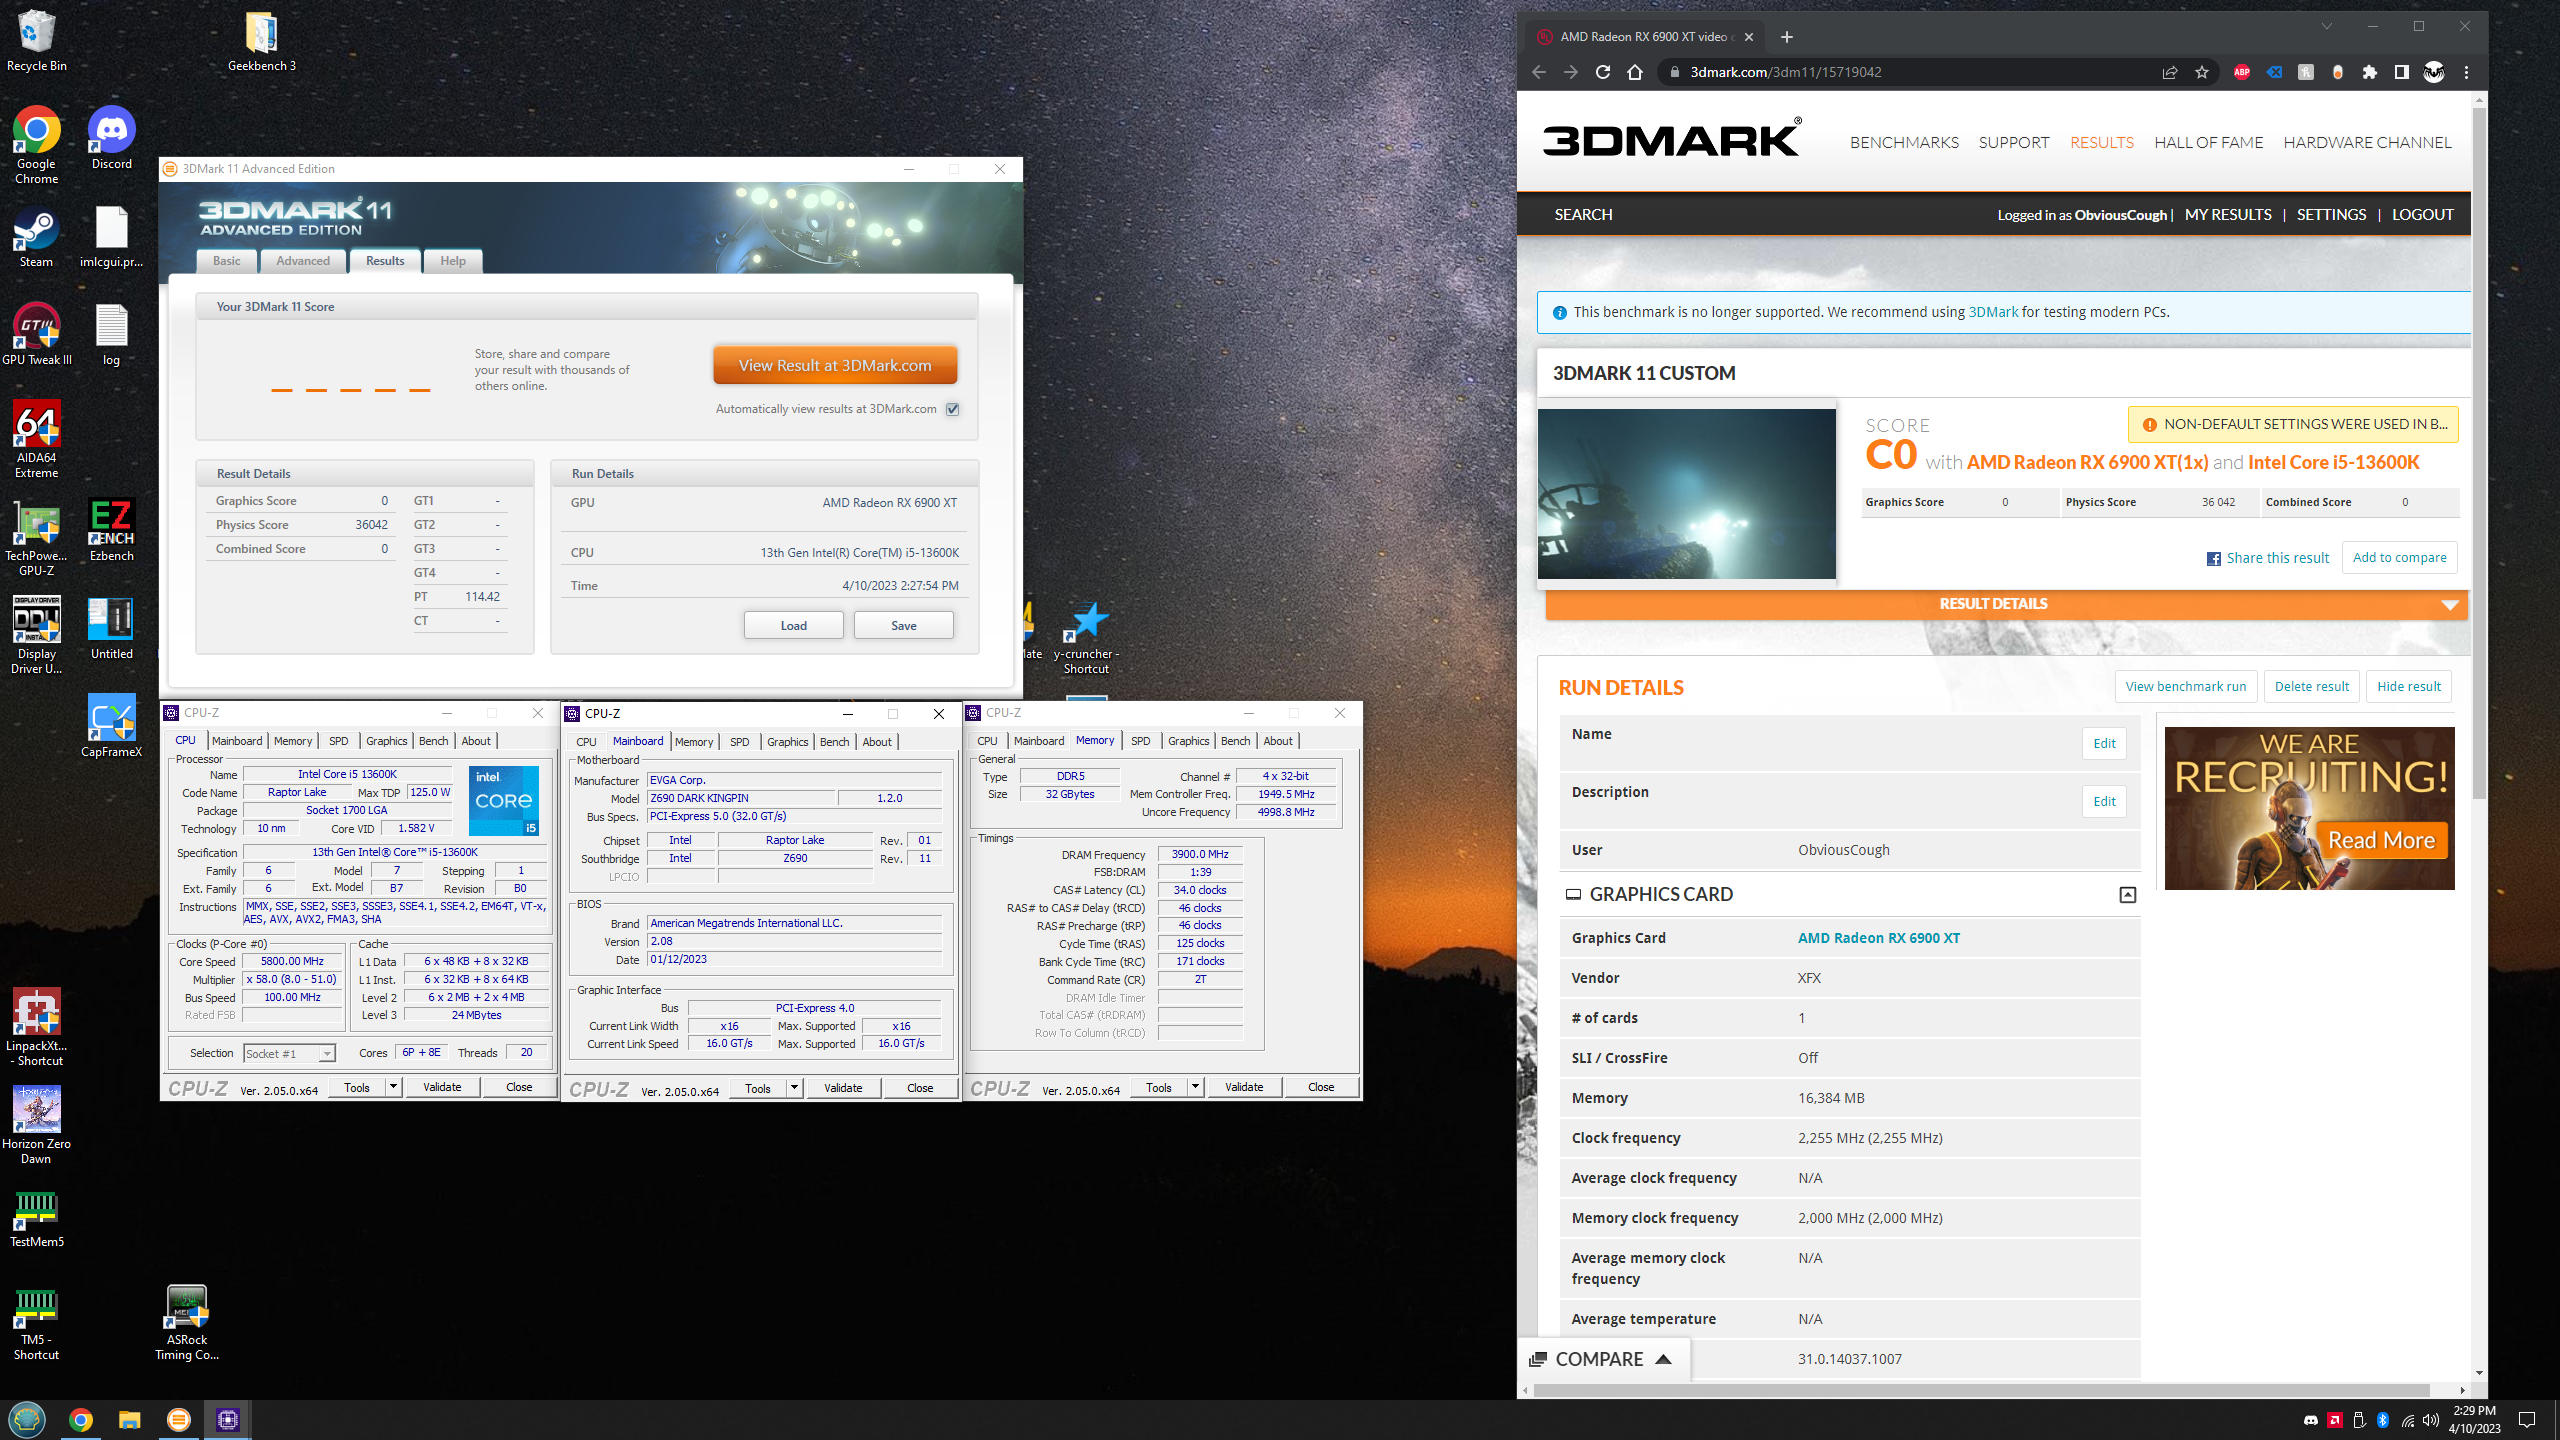
Task: Open the ASRock Timing Configurator icon
Action: [x=187, y=1322]
